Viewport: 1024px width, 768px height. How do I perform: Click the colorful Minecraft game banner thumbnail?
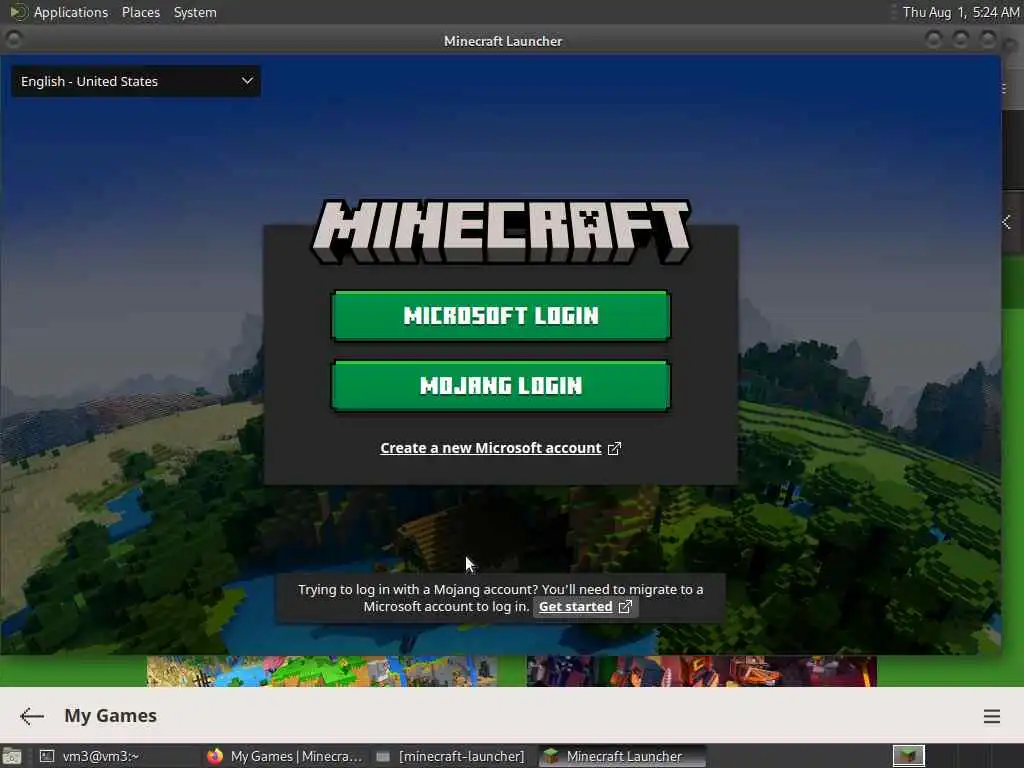coord(322,671)
